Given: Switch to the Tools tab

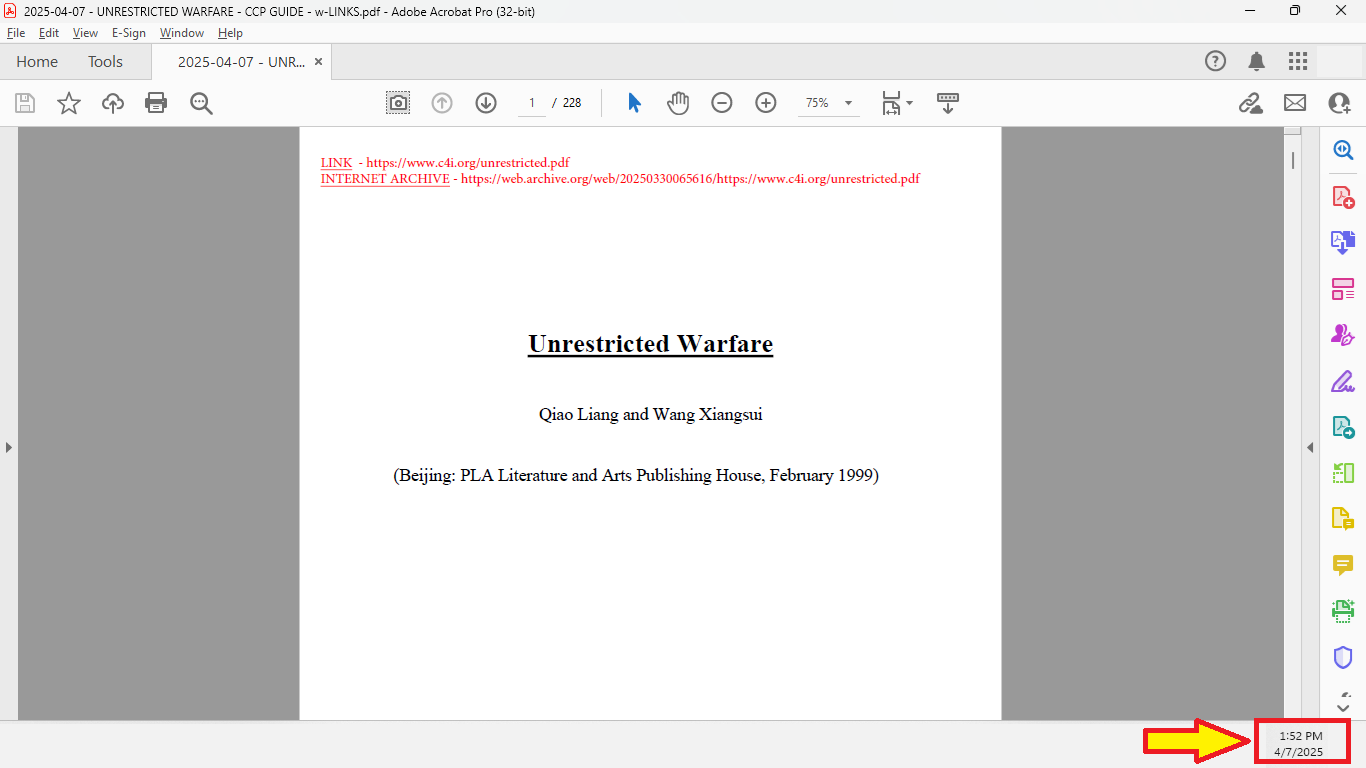Looking at the screenshot, I should 105,61.
